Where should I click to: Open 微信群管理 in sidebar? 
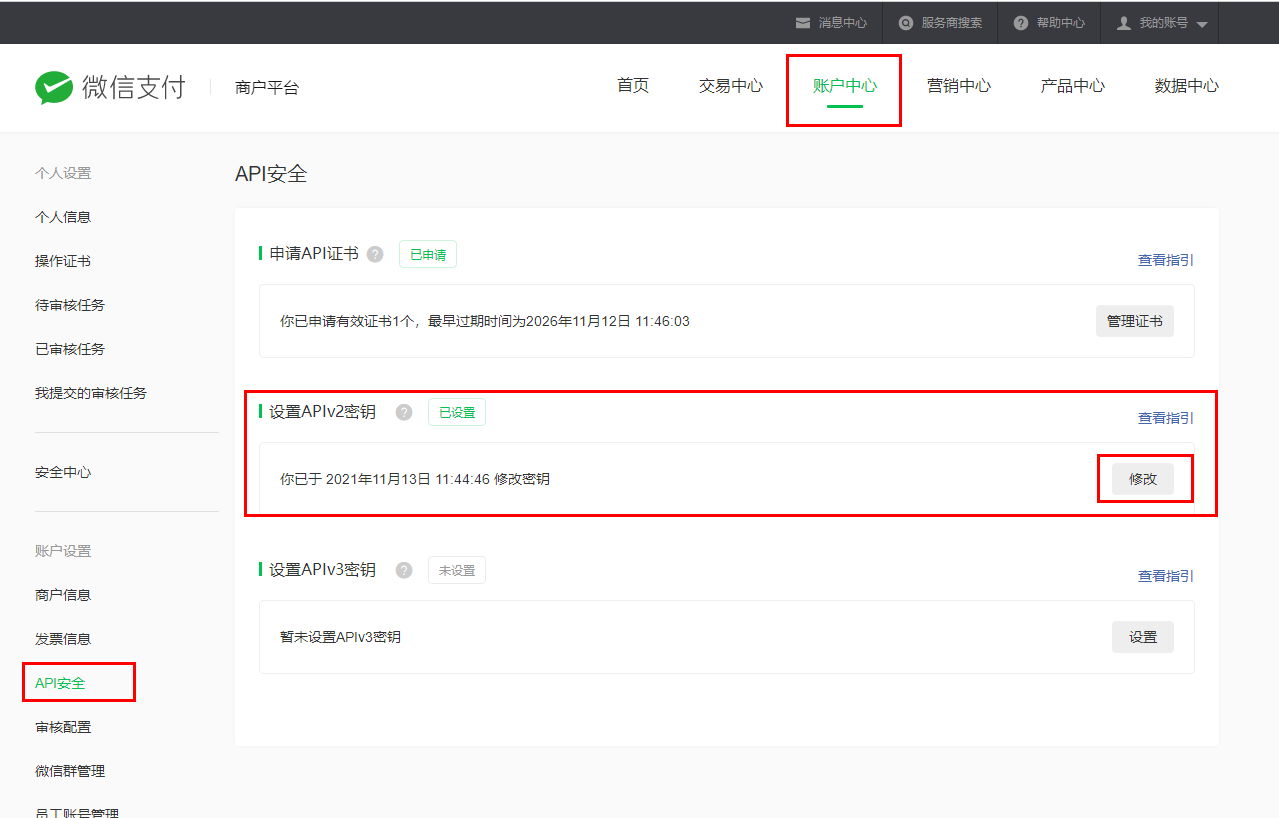click(x=70, y=771)
